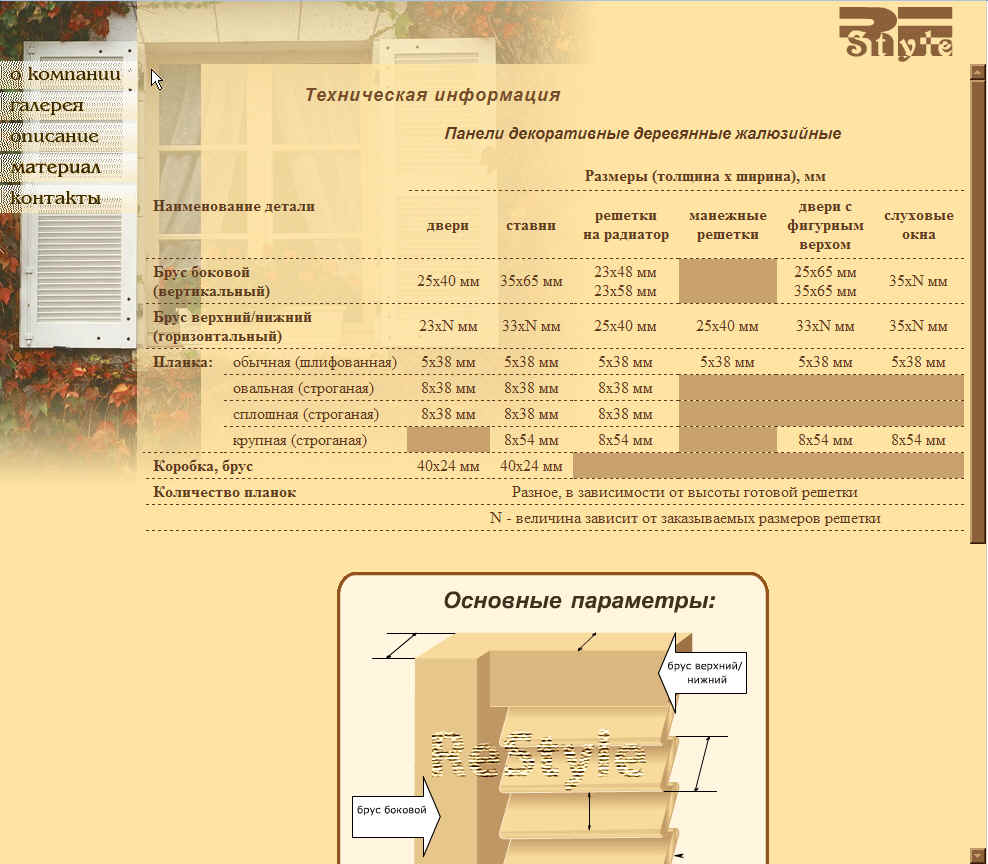
Task: Click the R Style logo at top right
Action: [x=895, y=32]
